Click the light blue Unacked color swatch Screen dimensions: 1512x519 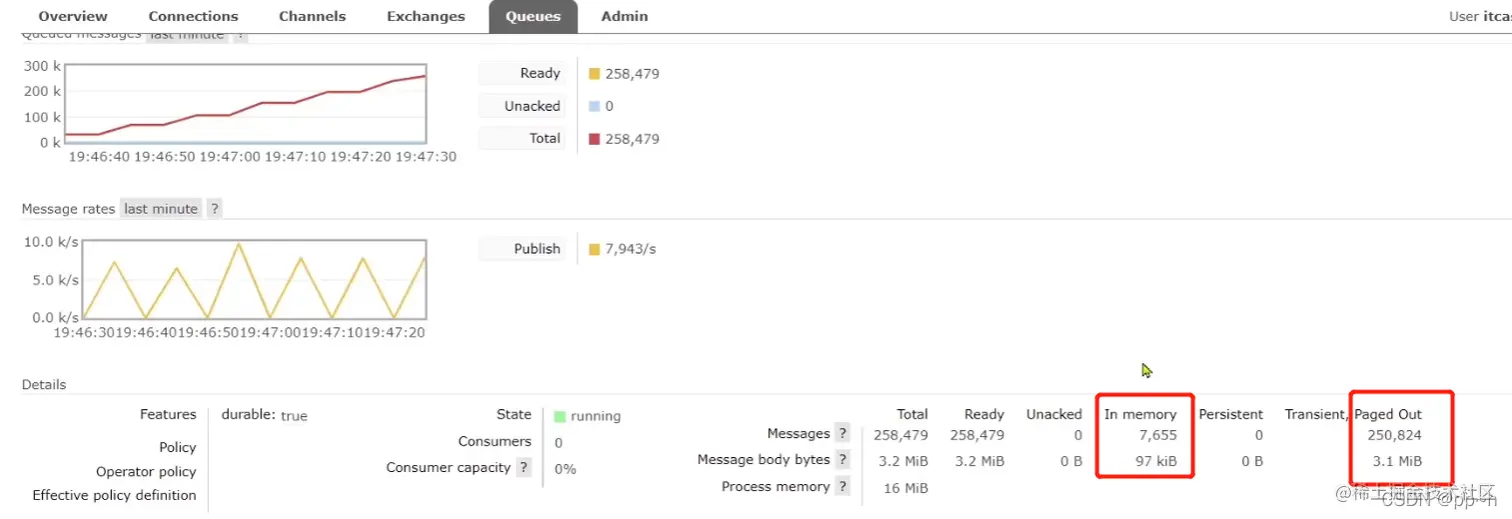pos(594,106)
